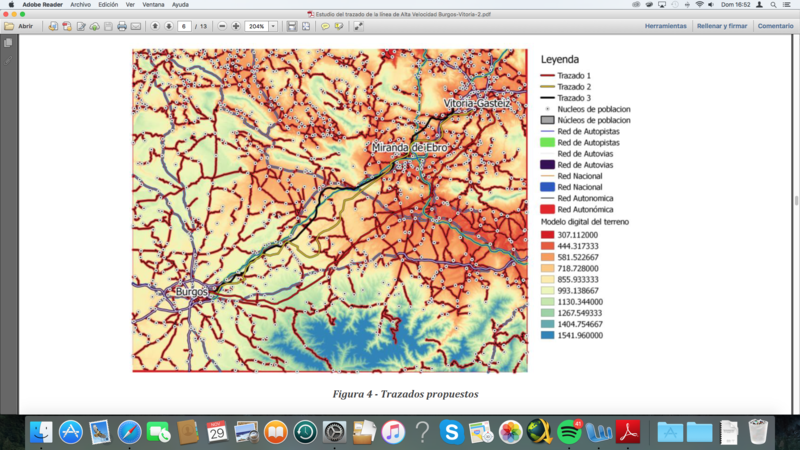Open App Store from the Dock
The image size is (800, 450).
tap(70, 432)
